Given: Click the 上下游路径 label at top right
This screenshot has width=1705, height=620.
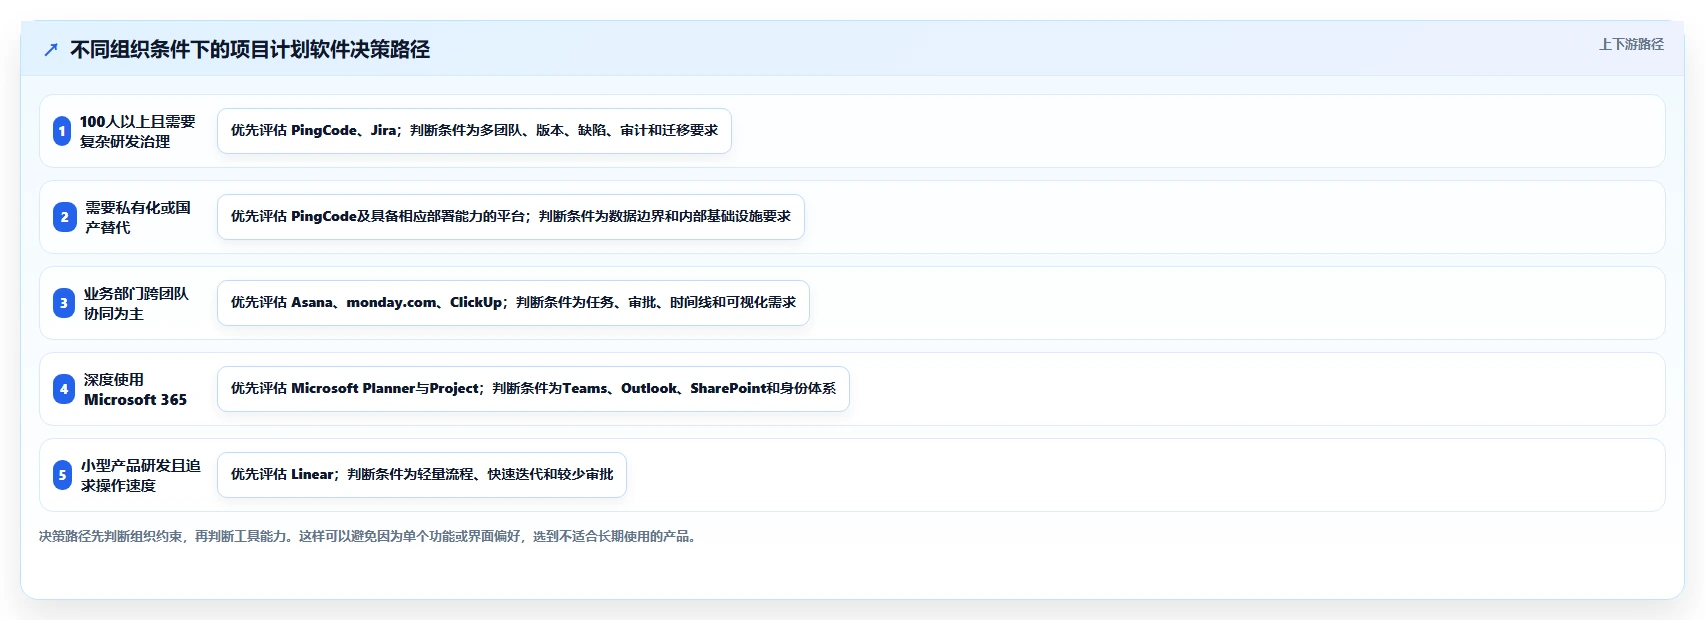Looking at the screenshot, I should [1631, 44].
